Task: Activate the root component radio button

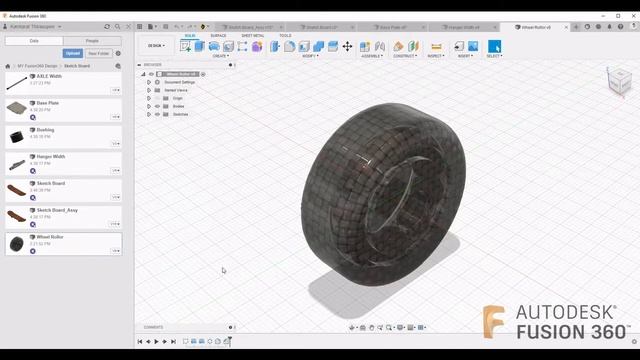Action: click(203, 74)
